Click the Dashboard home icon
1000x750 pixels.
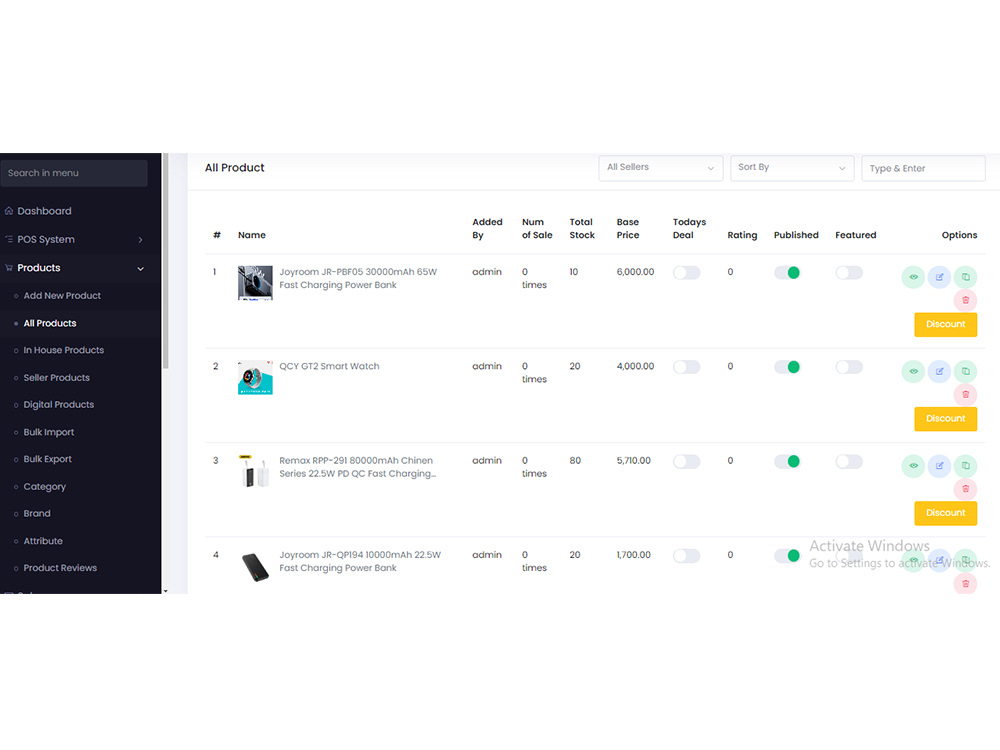tap(9, 210)
